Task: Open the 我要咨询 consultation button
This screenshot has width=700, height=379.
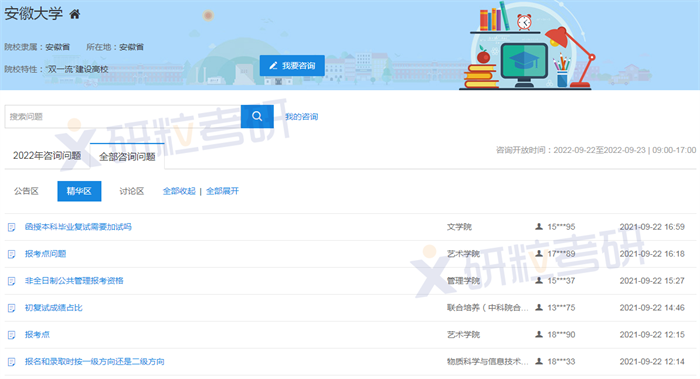Action: pyautogui.click(x=292, y=66)
